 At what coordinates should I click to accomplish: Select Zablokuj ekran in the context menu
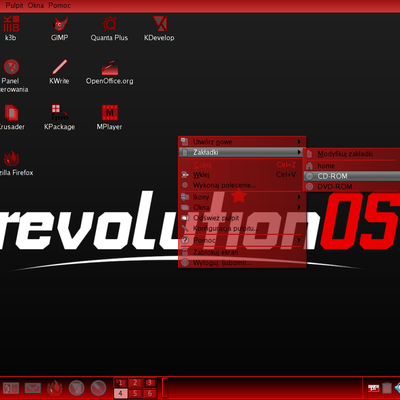point(242,252)
